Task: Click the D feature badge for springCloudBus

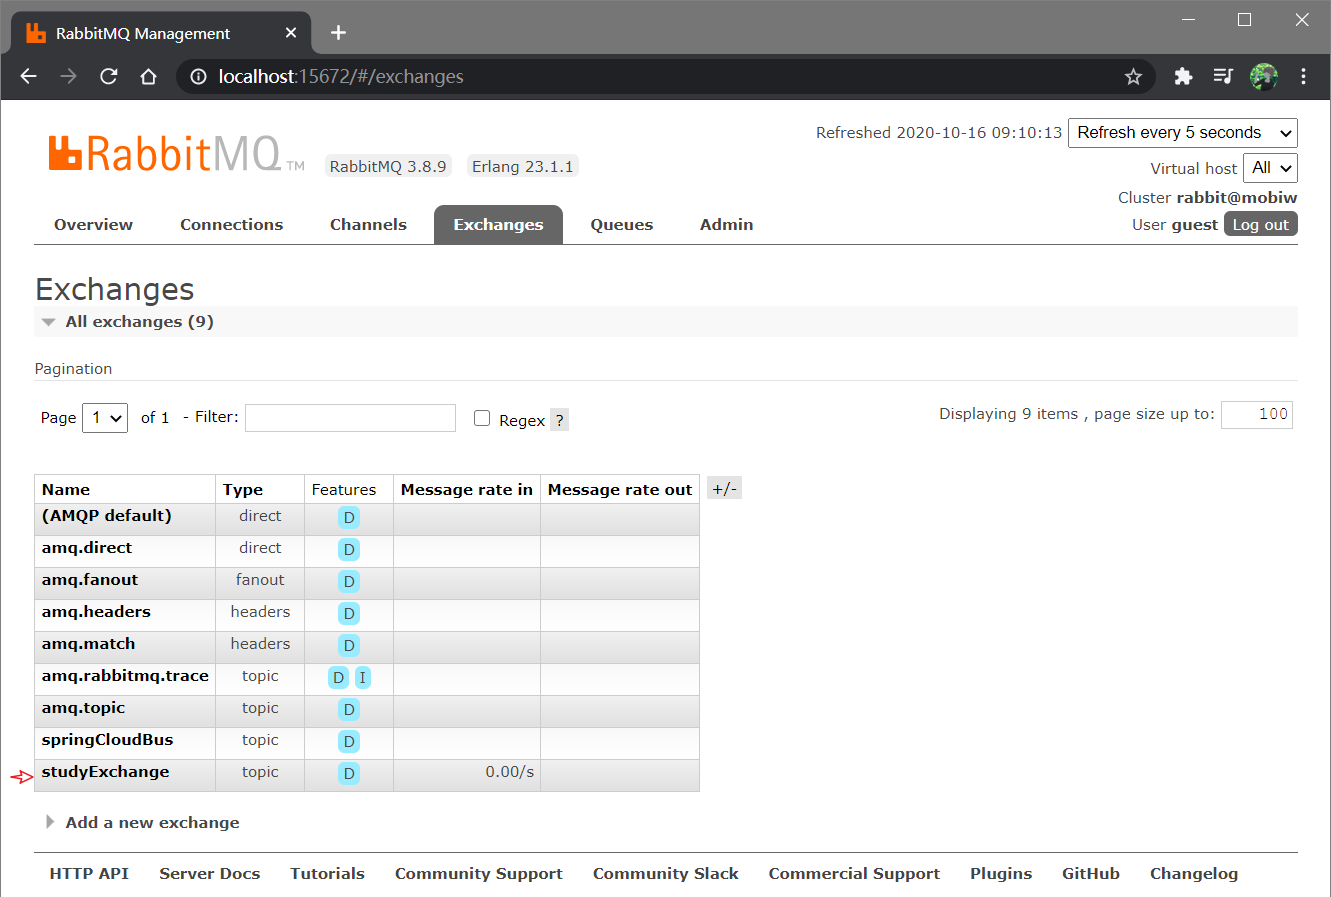Action: click(349, 741)
